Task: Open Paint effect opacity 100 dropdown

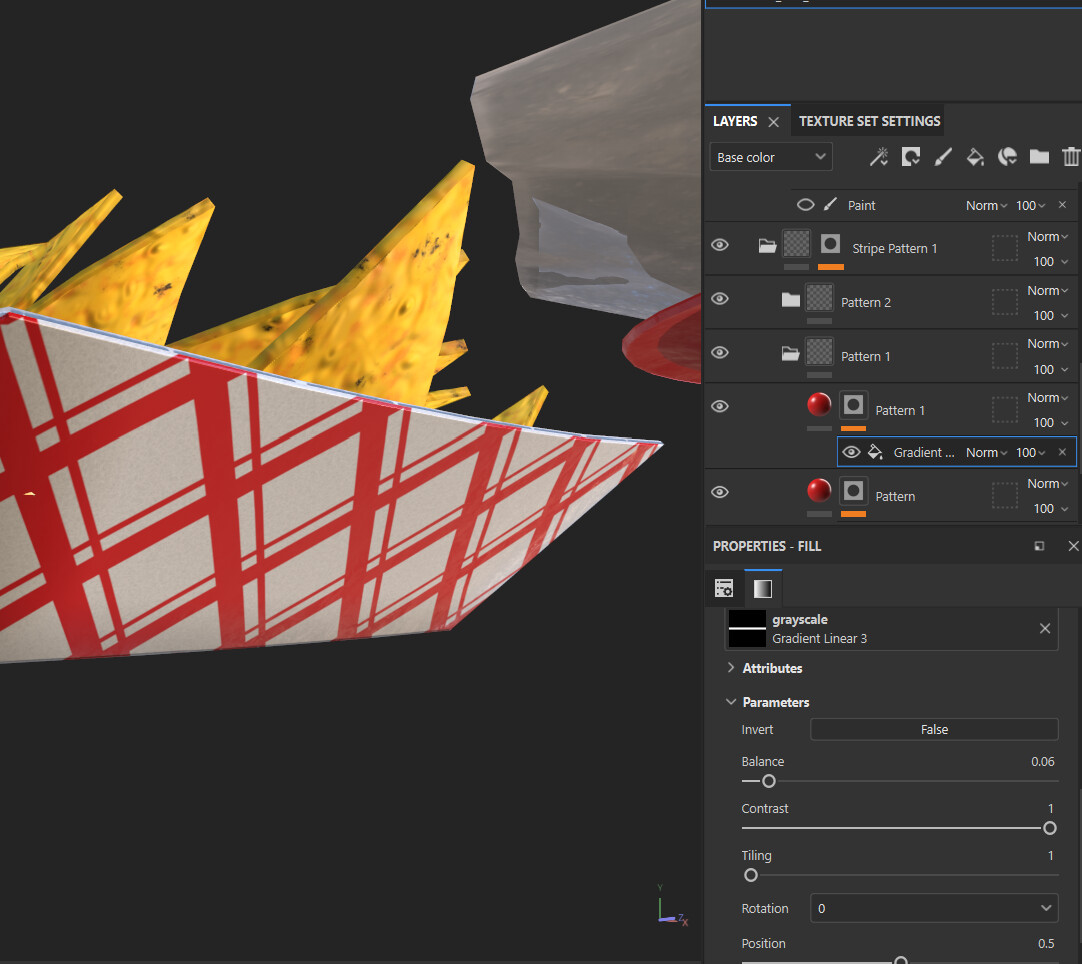Action: 1030,206
